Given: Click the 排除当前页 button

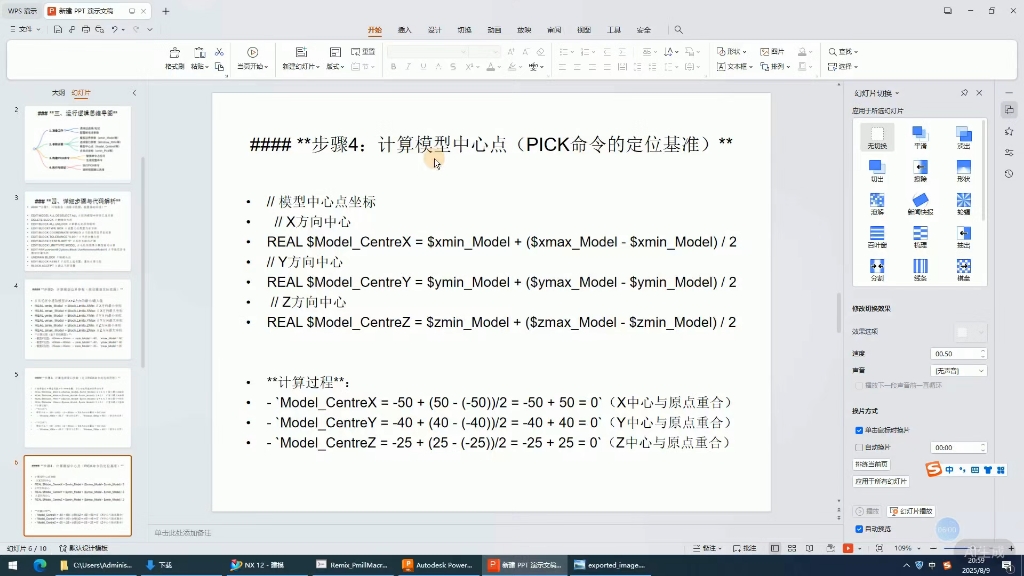Looking at the screenshot, I should [x=871, y=464].
